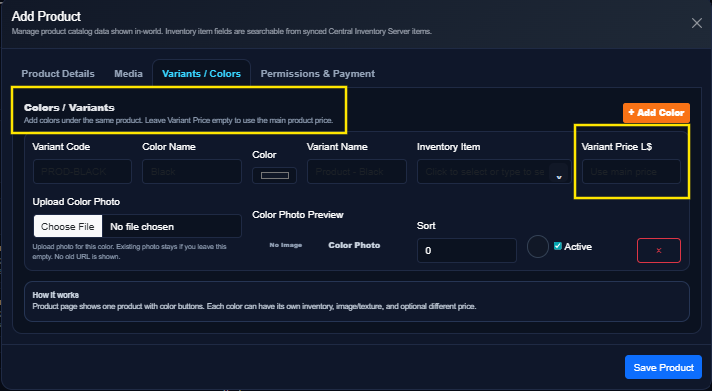Click the + Add Color button
This screenshot has width=712, height=391.
pyautogui.click(x=656, y=113)
